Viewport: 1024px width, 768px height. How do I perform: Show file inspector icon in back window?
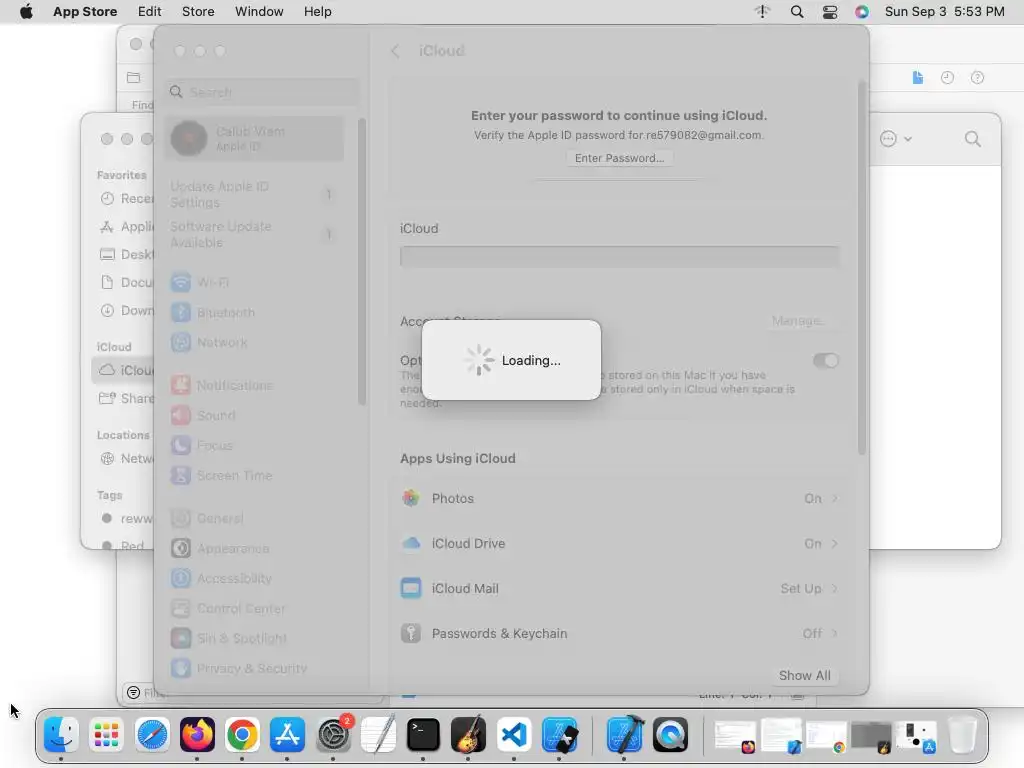tap(918, 78)
